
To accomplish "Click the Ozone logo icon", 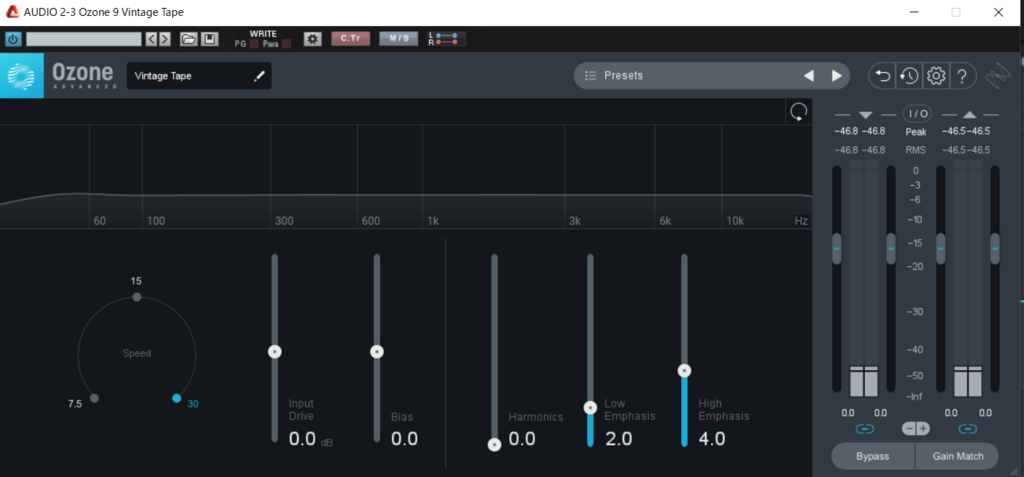I will (22, 76).
